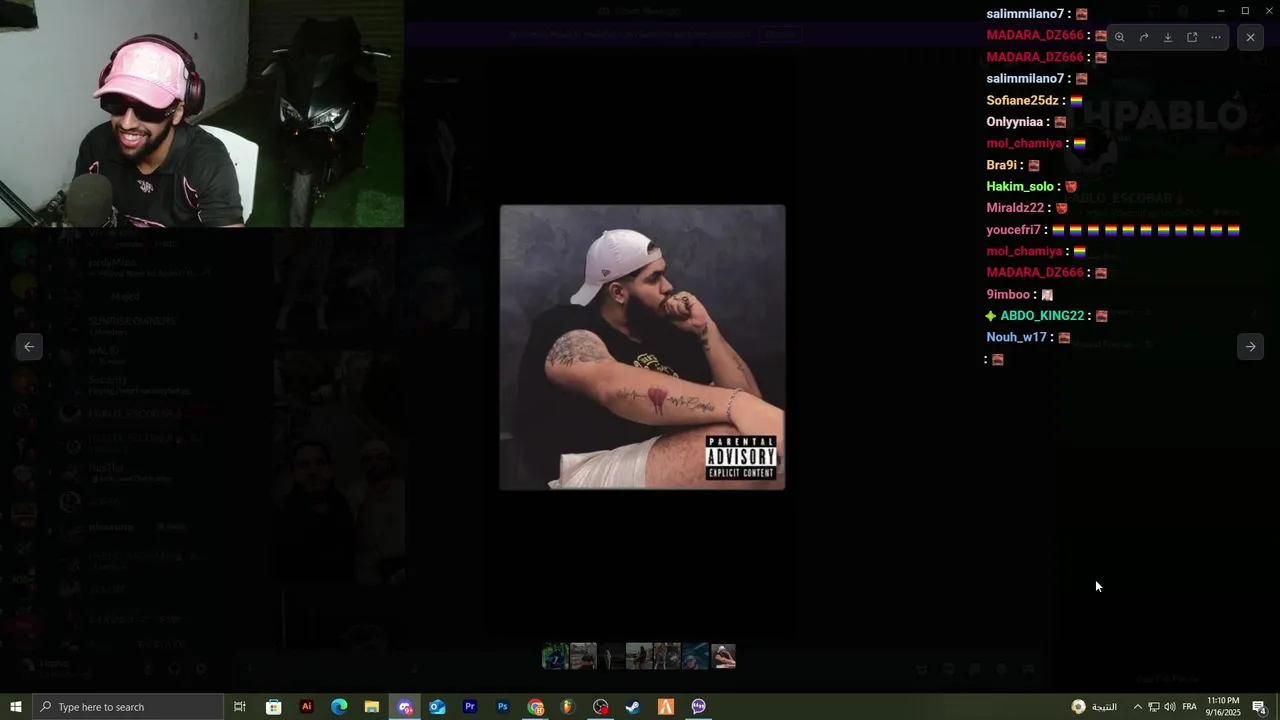Viewport: 1280px width, 720px height.
Task: Launch Adobe Premiere Pro from taskbar
Action: [x=469, y=707]
